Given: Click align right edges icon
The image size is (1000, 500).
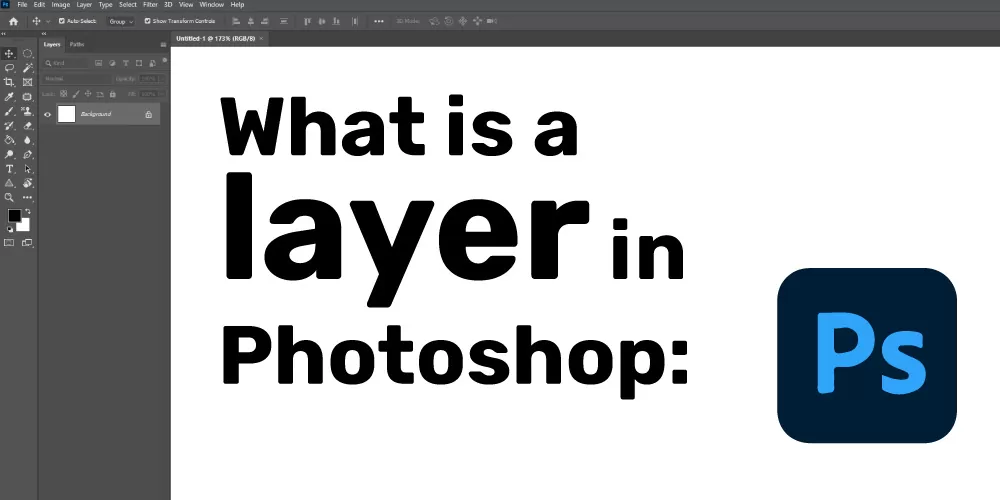Looking at the screenshot, I should pyautogui.click(x=266, y=21).
